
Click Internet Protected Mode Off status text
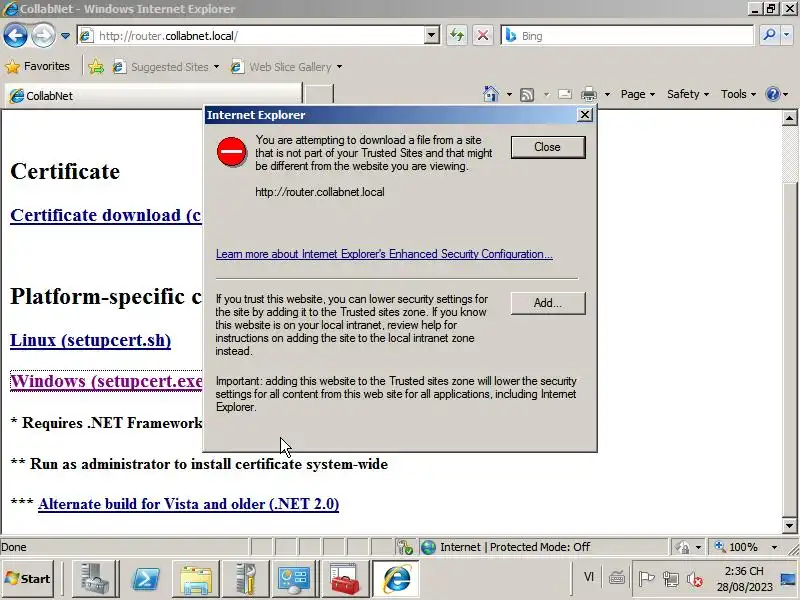pyautogui.click(x=515, y=547)
